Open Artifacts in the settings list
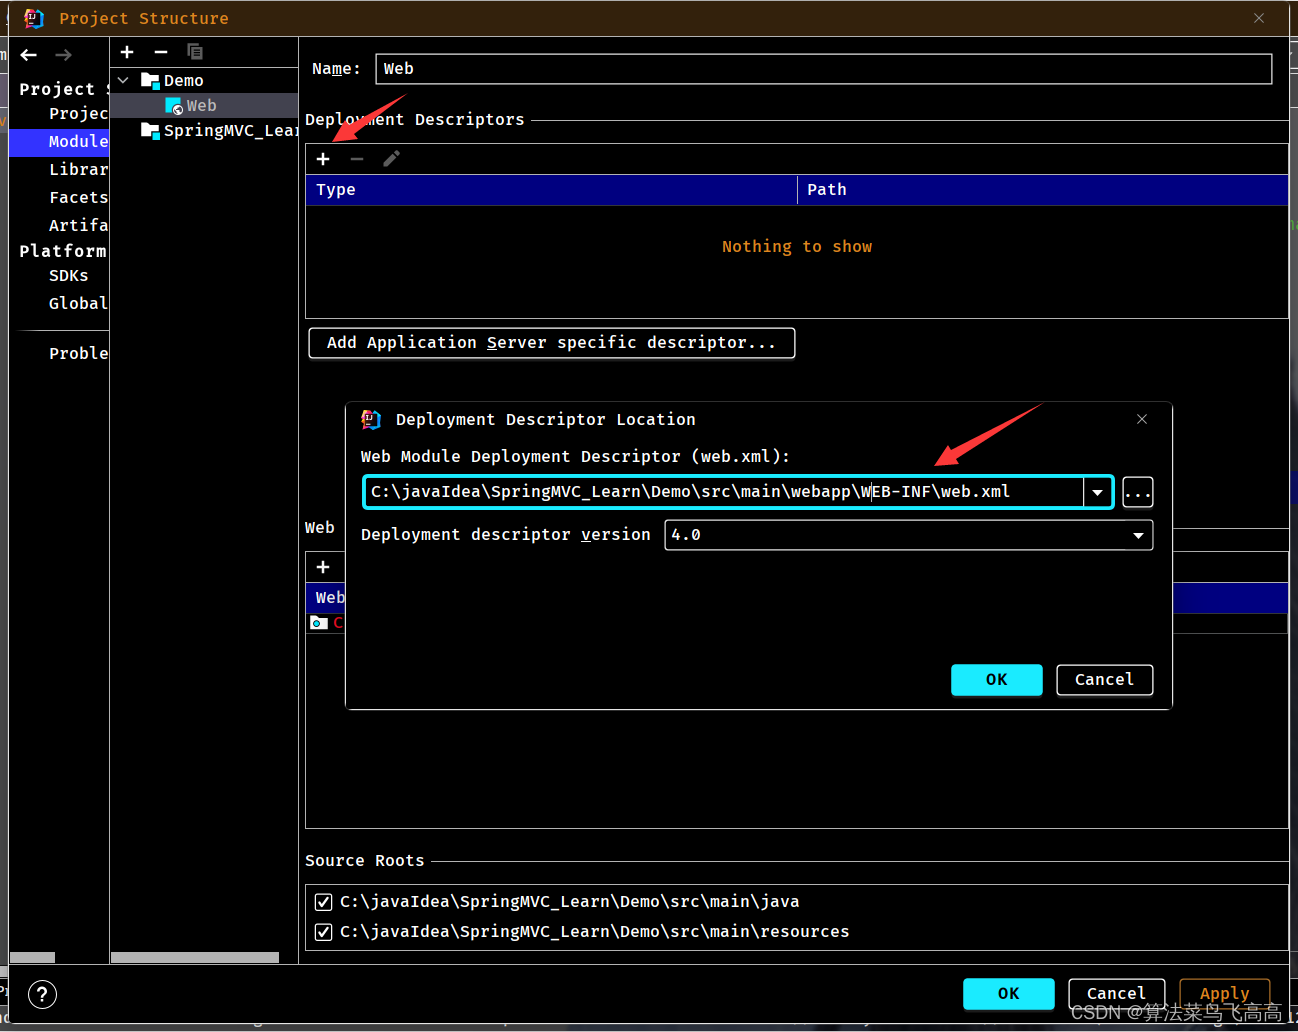 click(78, 226)
